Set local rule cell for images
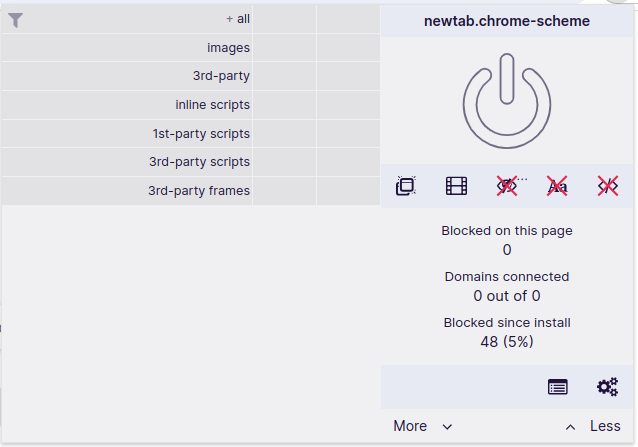The image size is (638, 447). click(x=348, y=48)
